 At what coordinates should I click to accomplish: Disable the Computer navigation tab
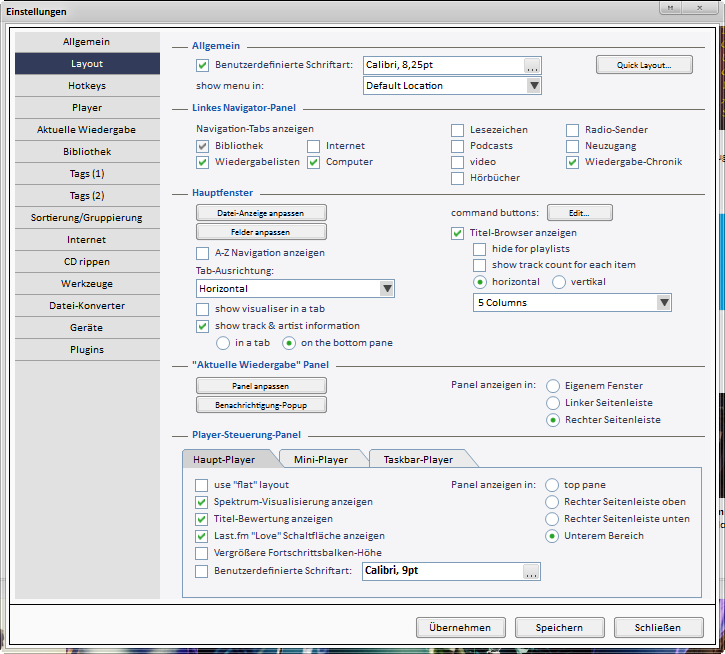313,162
